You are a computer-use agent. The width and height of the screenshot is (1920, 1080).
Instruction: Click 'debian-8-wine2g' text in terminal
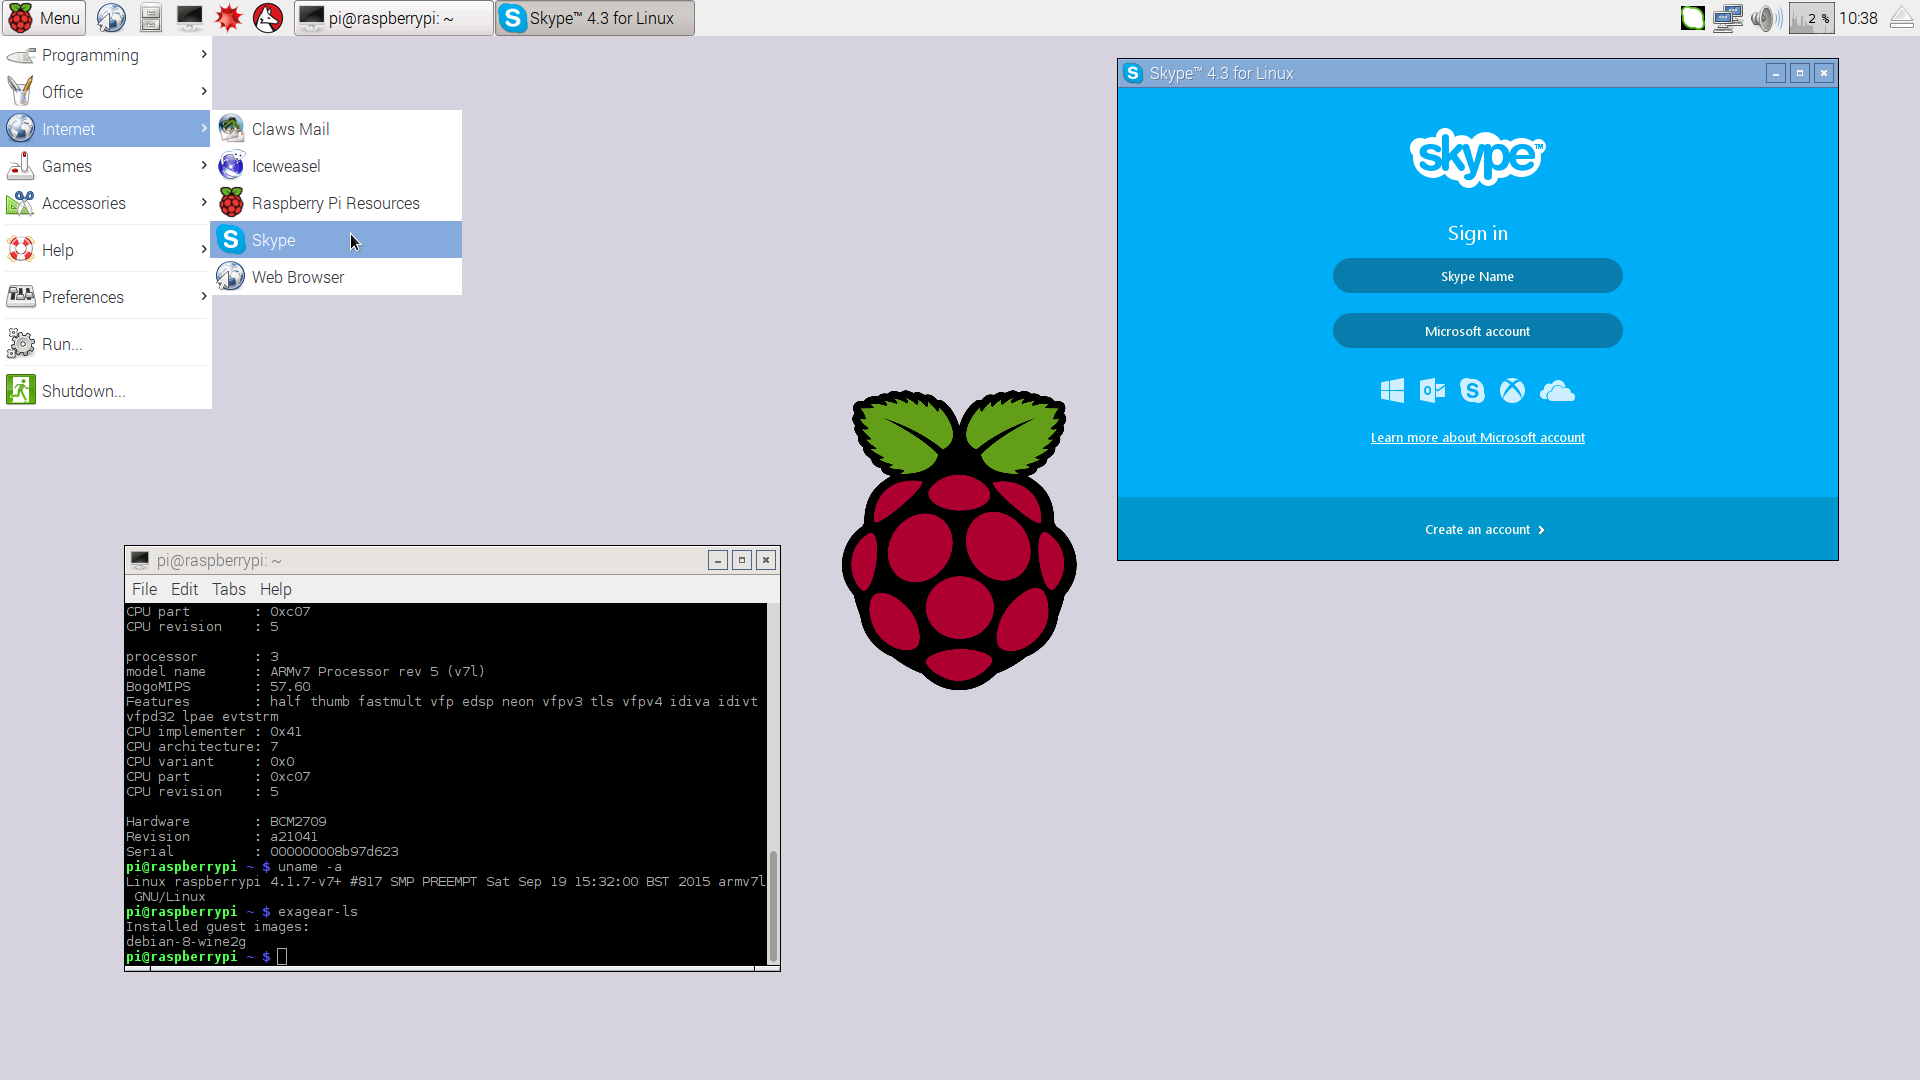186,942
